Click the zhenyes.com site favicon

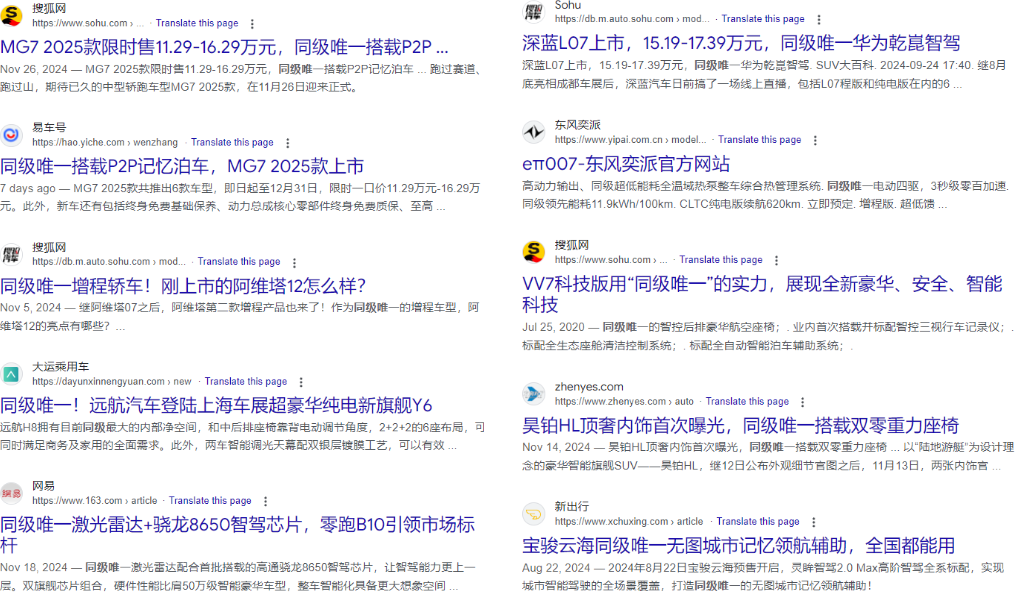pyautogui.click(x=534, y=394)
